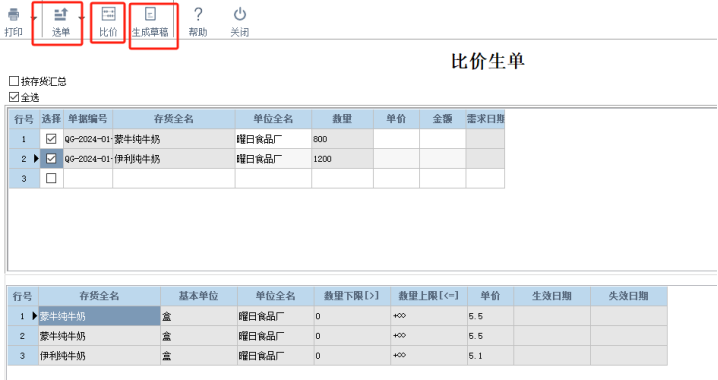Click 数量下限[>] column header
Image resolution: width=718 pixels, height=380 pixels.
[x=352, y=296]
